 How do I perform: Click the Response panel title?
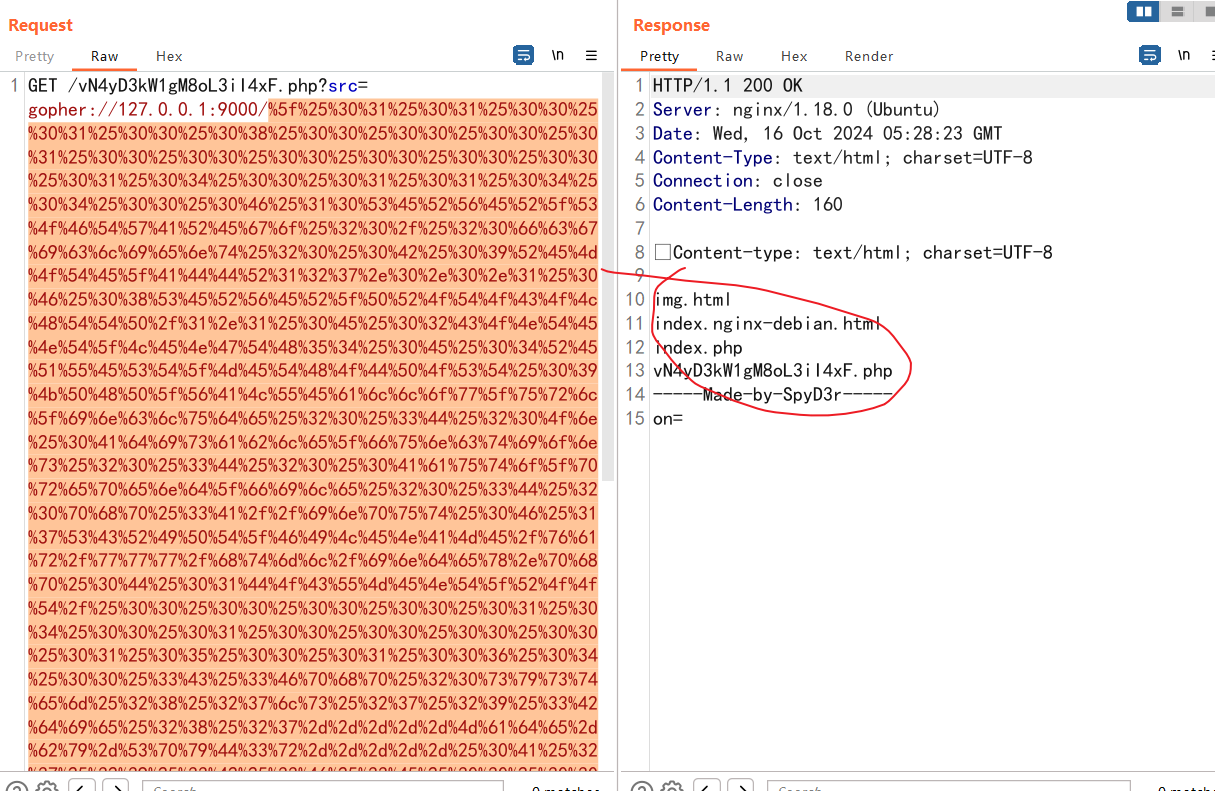pos(671,25)
